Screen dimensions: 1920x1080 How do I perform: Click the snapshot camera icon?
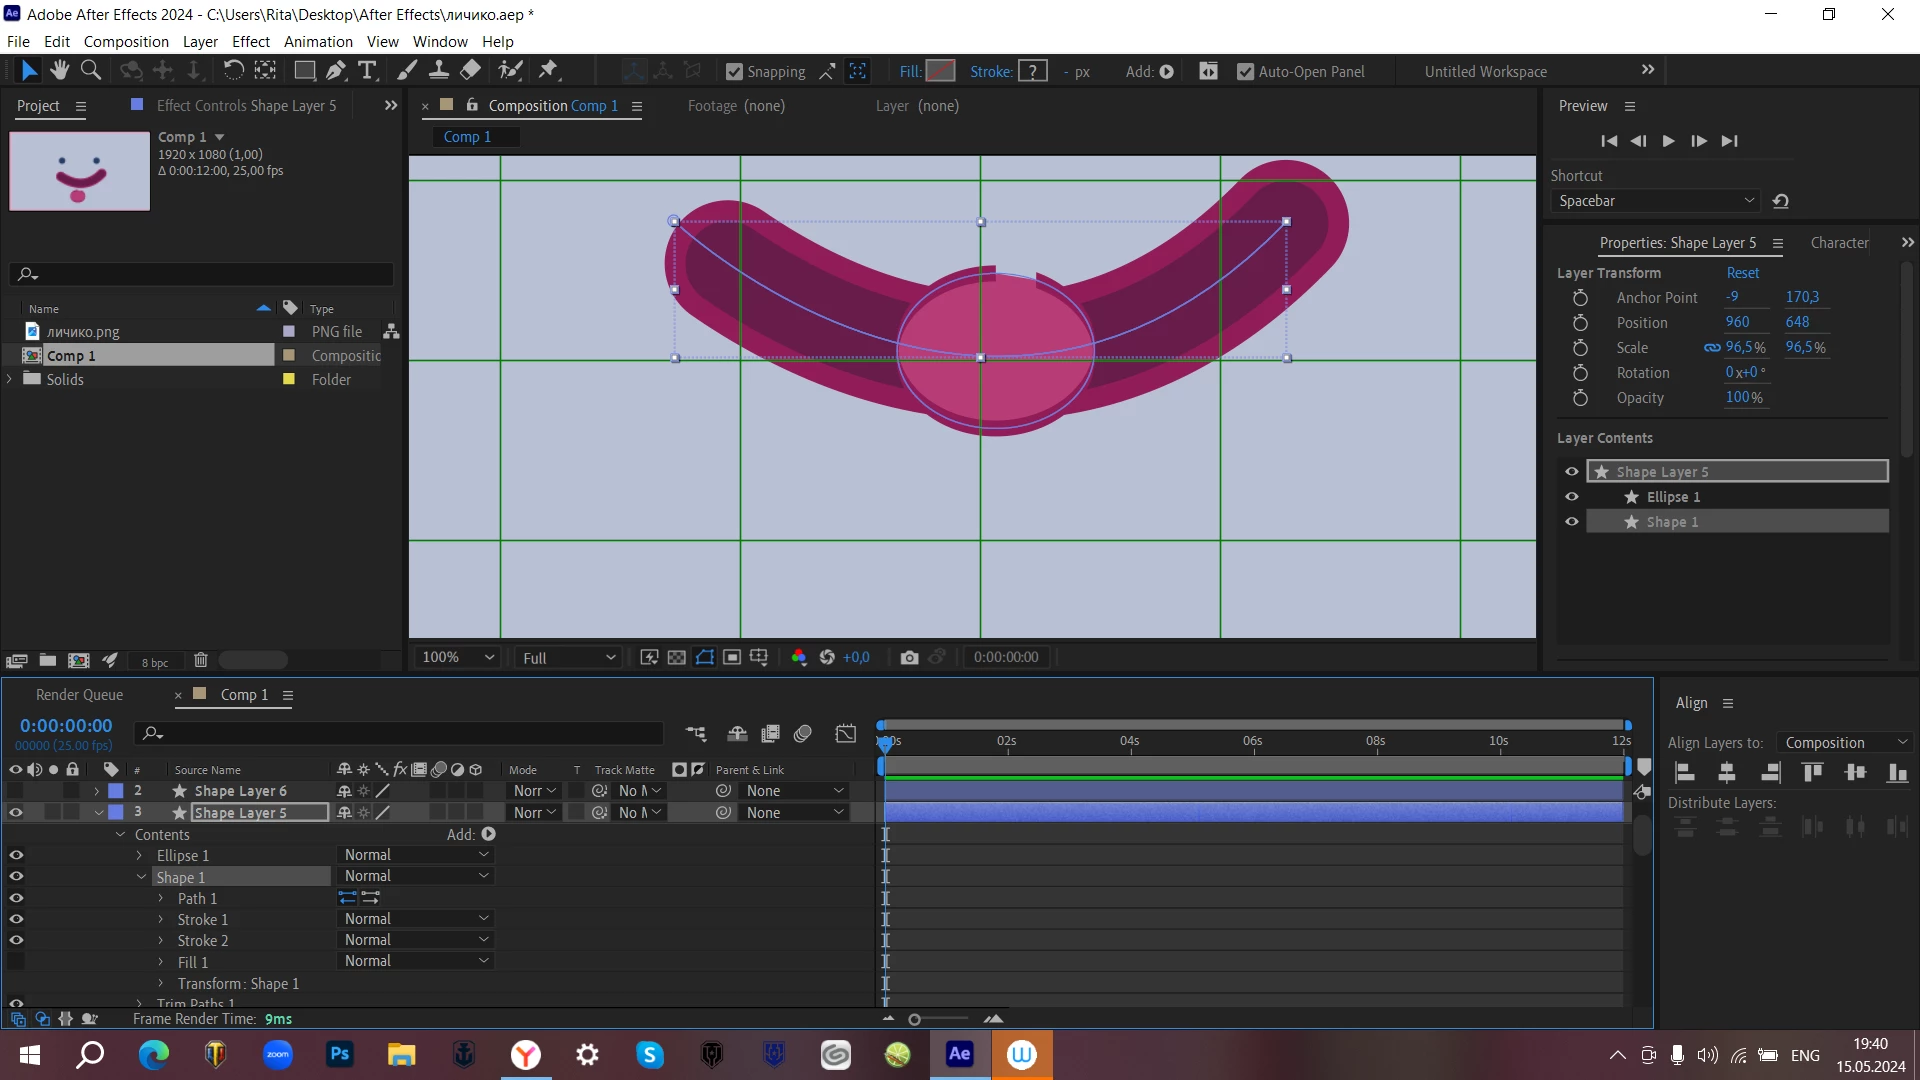(909, 658)
